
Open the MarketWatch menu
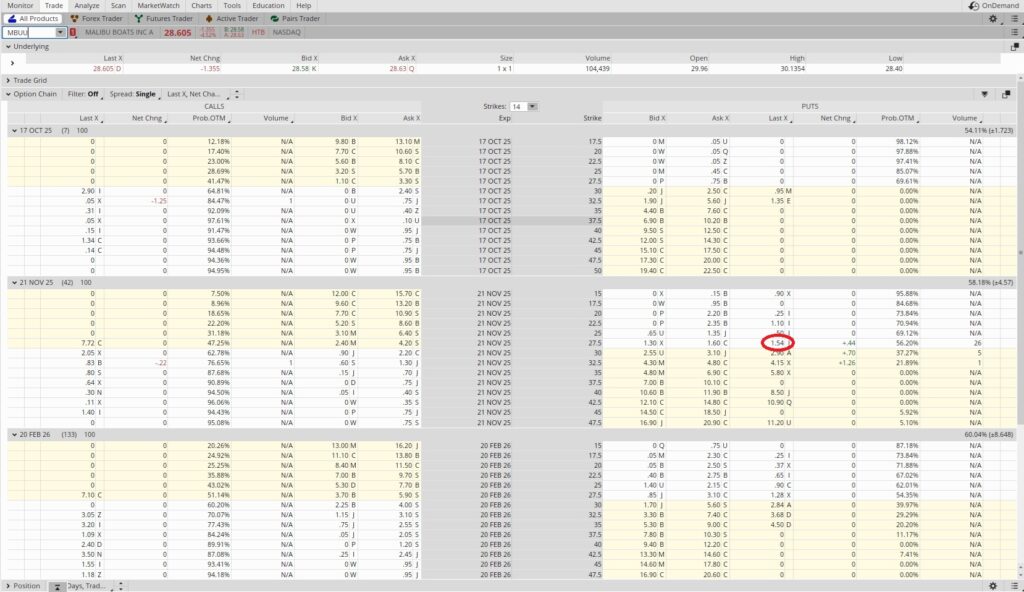click(158, 5)
